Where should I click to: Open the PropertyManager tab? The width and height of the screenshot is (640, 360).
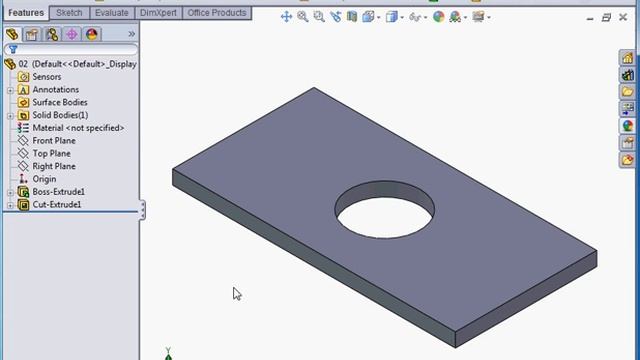point(32,34)
